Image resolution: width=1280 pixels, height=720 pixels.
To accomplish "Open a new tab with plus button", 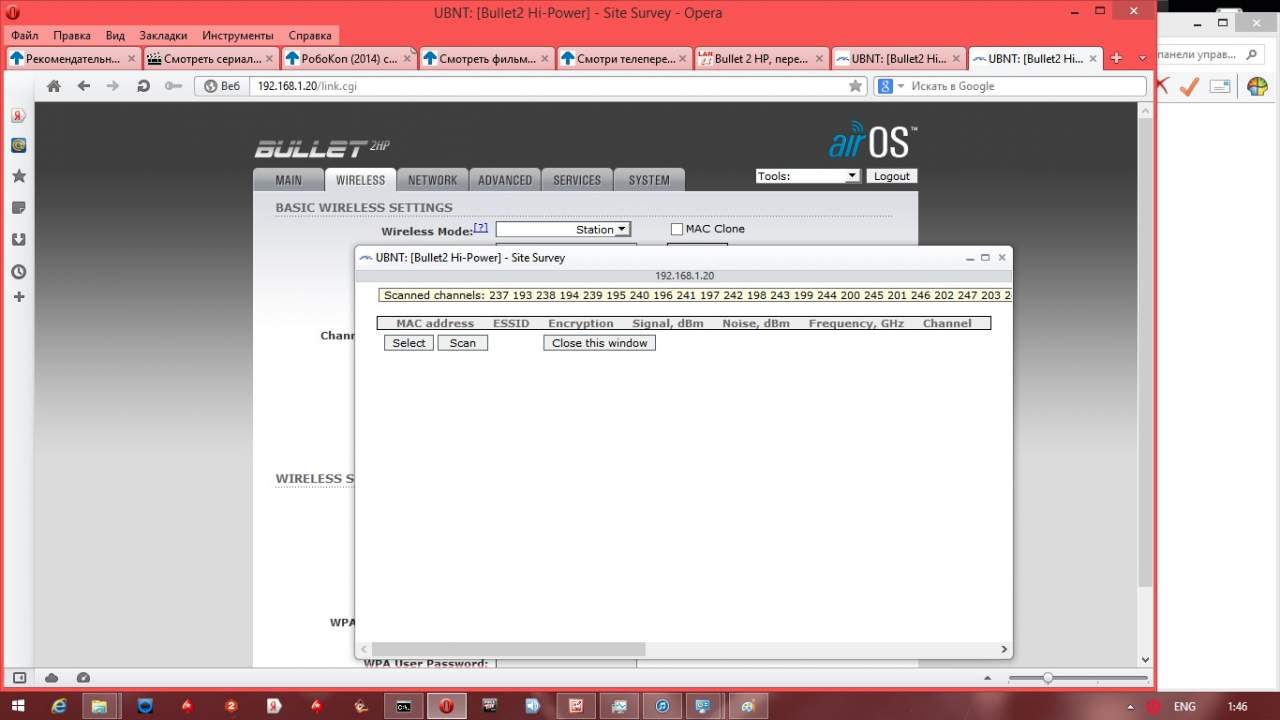I will 1117,58.
